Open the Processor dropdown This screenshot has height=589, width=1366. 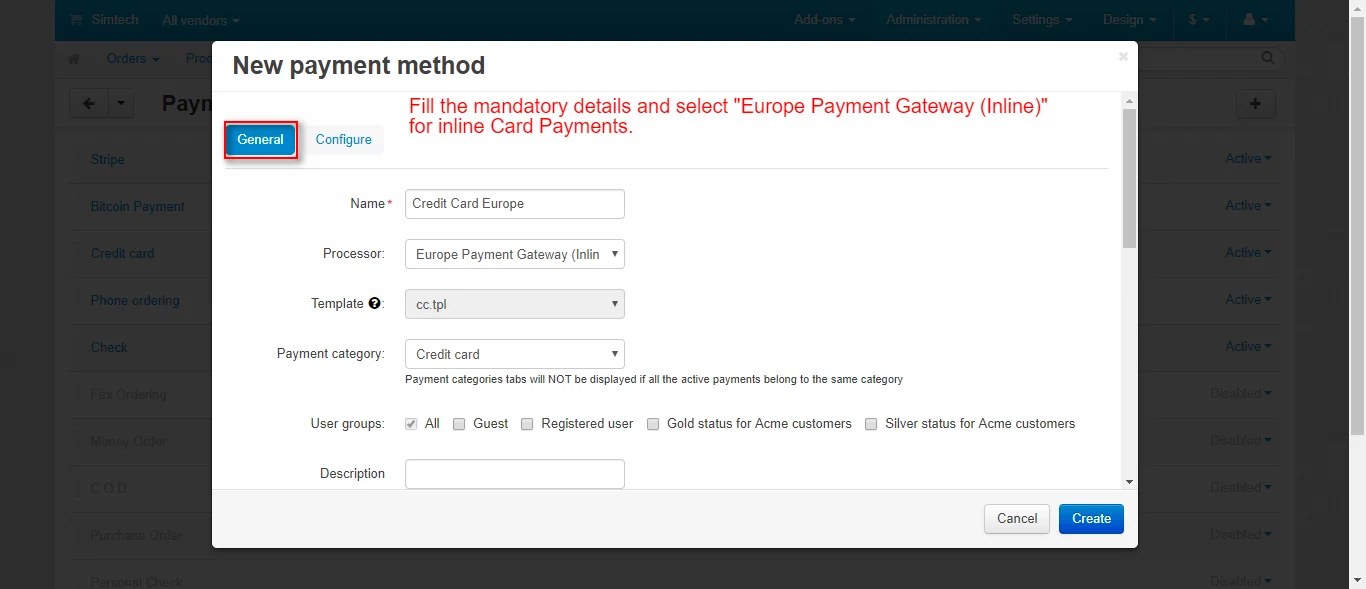(514, 254)
